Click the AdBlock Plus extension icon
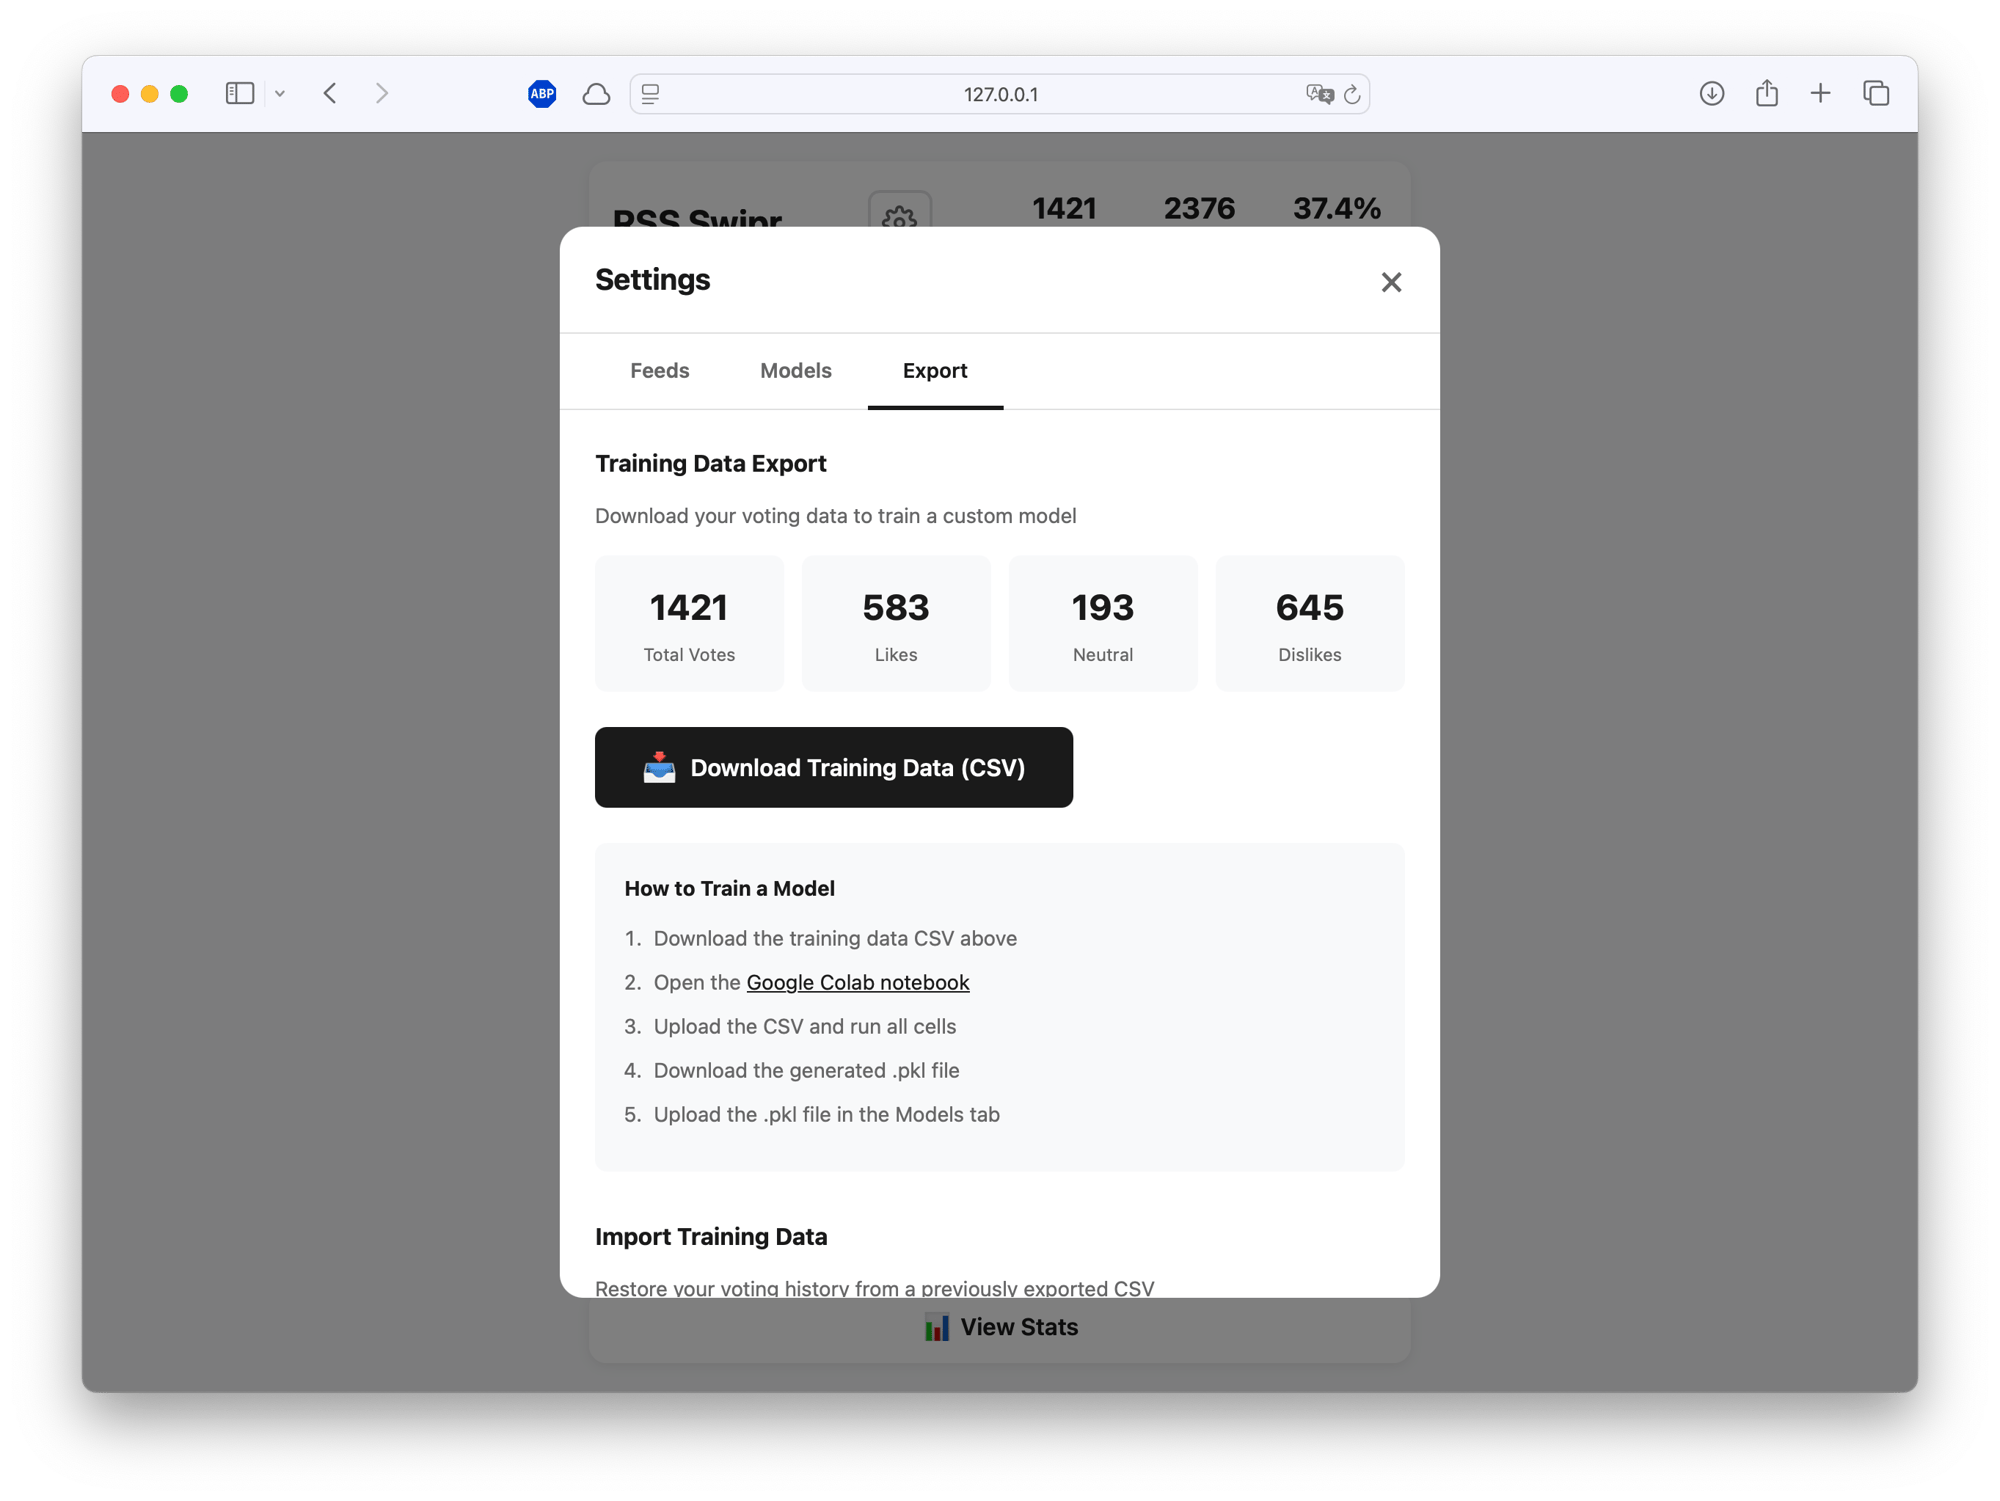The image size is (2000, 1501). tap(541, 94)
